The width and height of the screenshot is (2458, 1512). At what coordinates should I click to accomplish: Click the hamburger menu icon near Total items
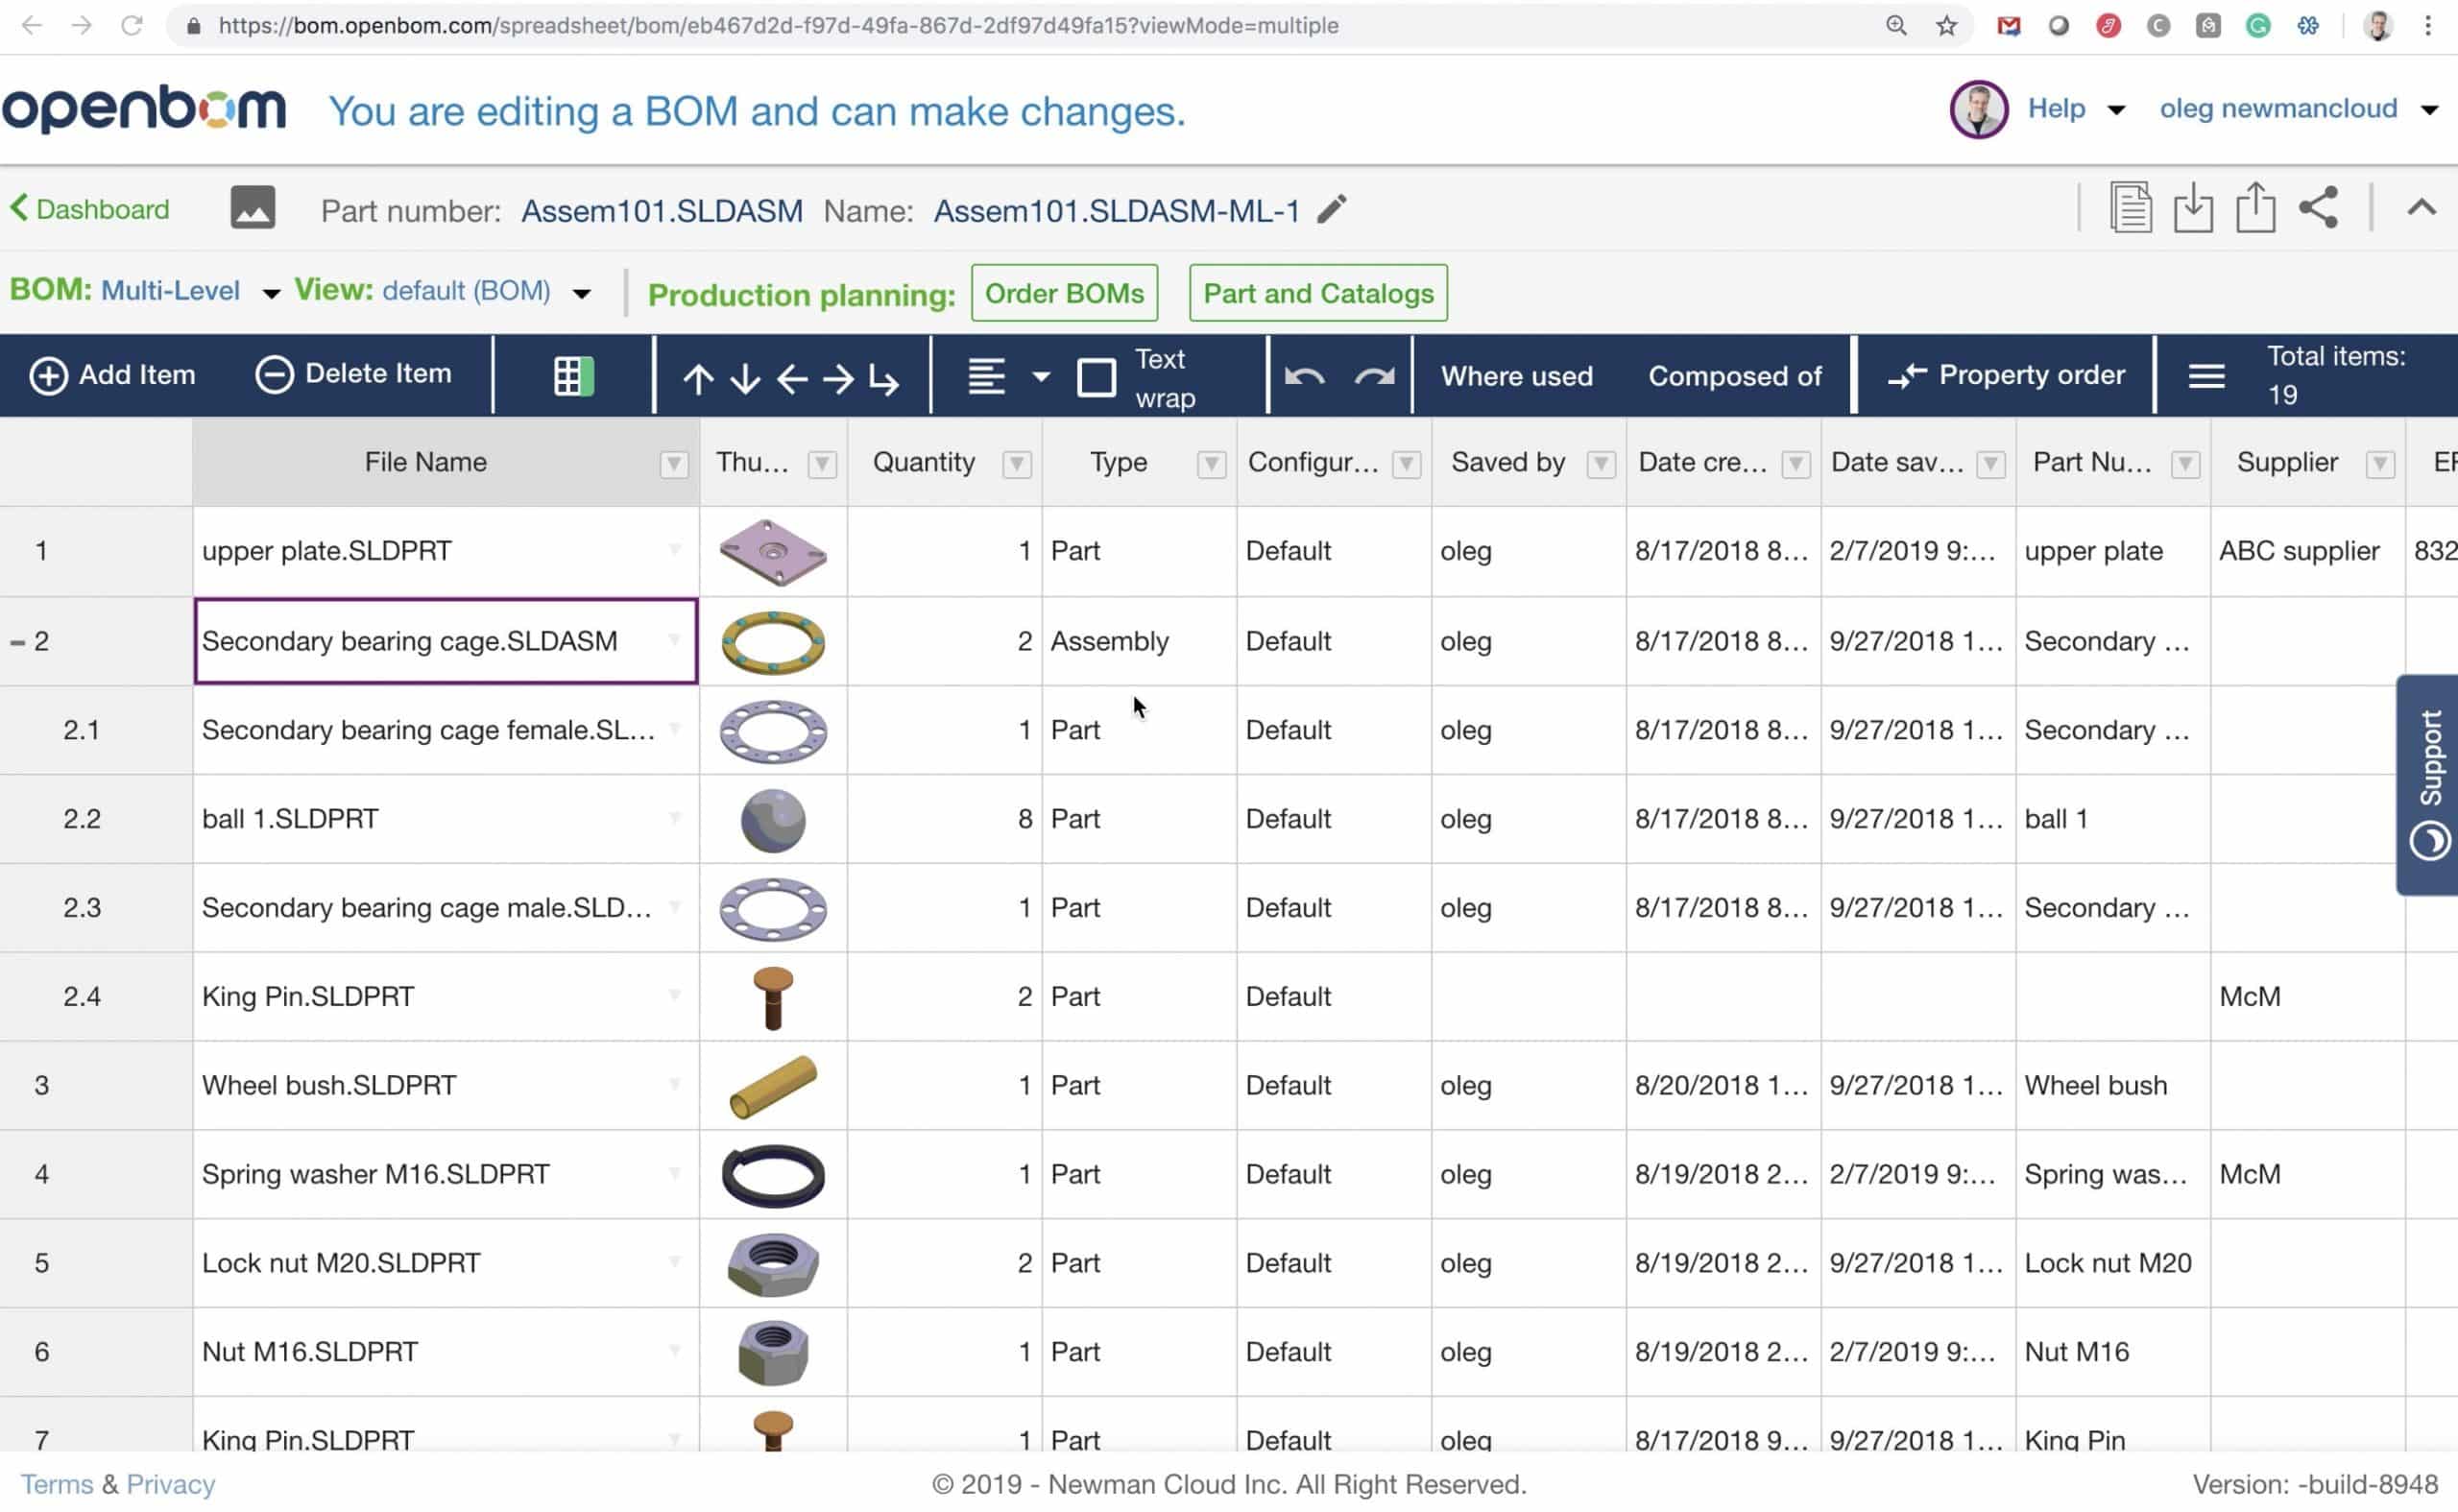click(x=2206, y=376)
